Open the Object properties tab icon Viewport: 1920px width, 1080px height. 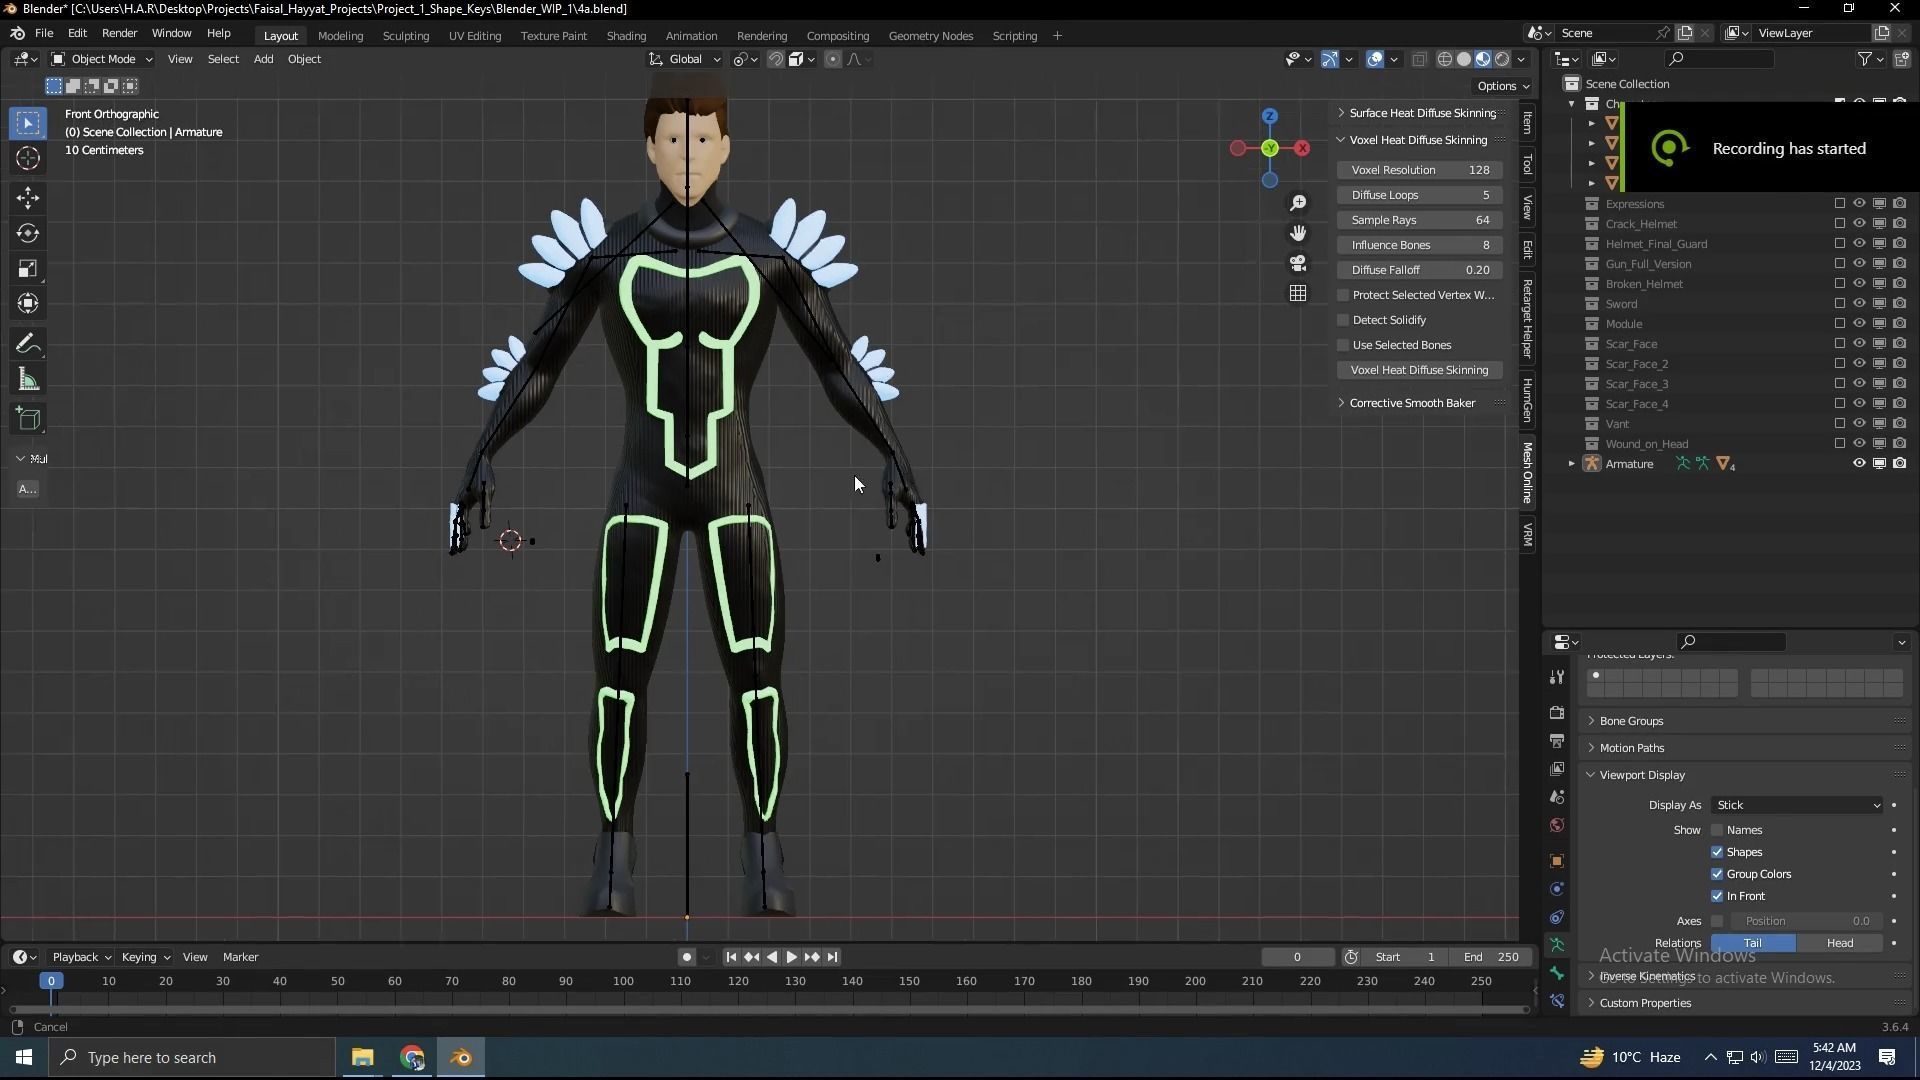point(1557,861)
